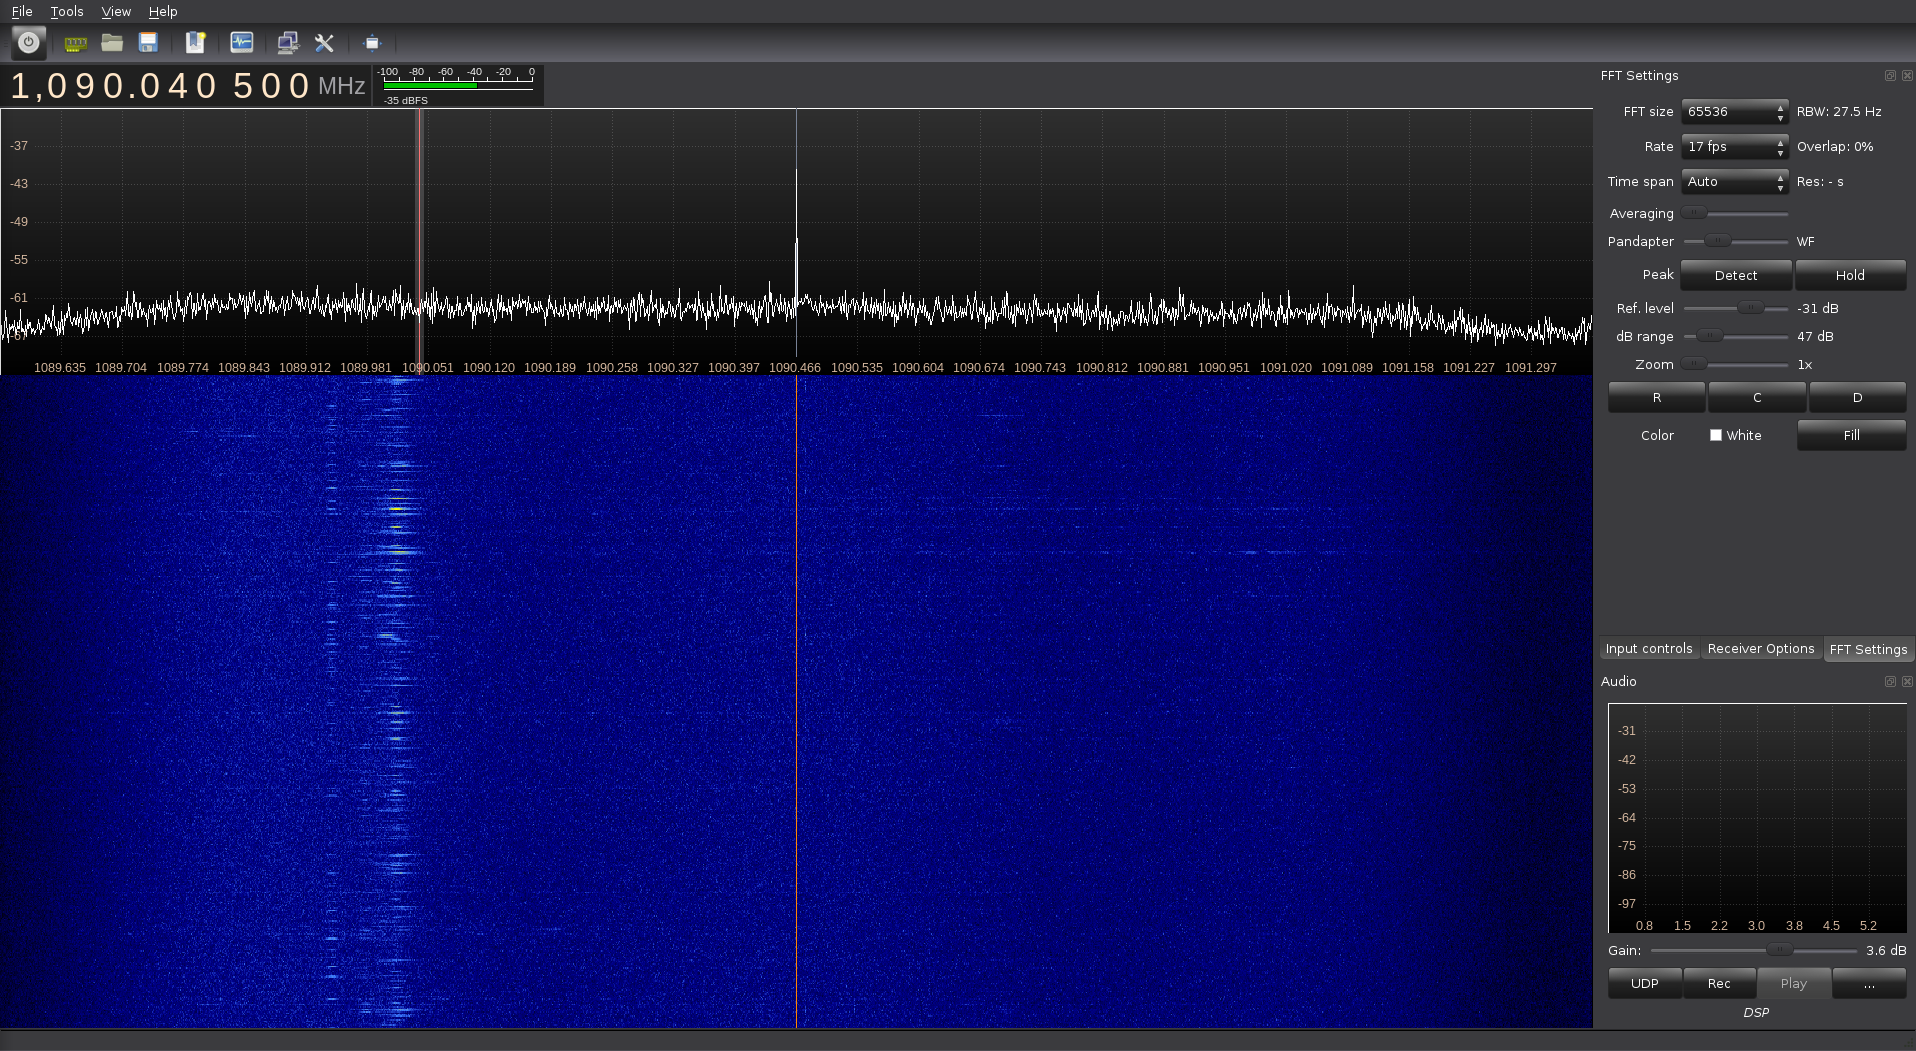Open the I/Q recording tool monitor icon
Screen dimensions: 1916x1051
[242, 42]
